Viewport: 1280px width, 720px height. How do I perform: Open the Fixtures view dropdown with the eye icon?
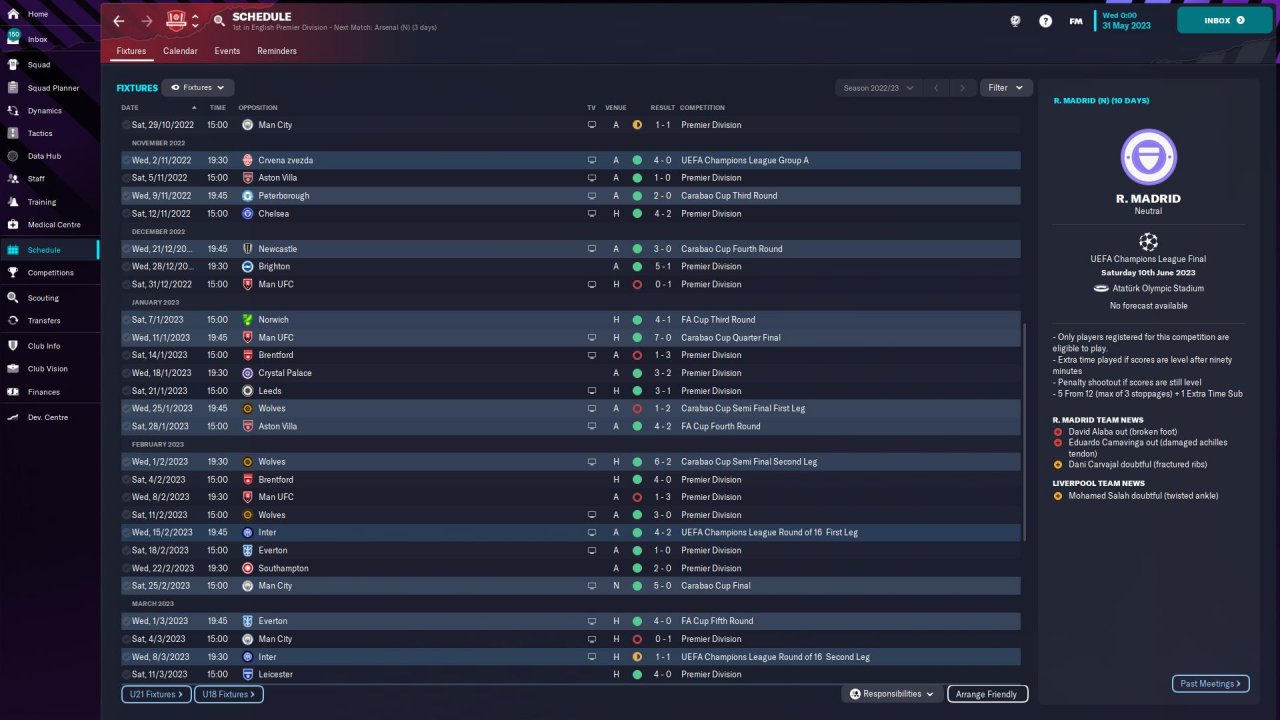pyautogui.click(x=198, y=88)
